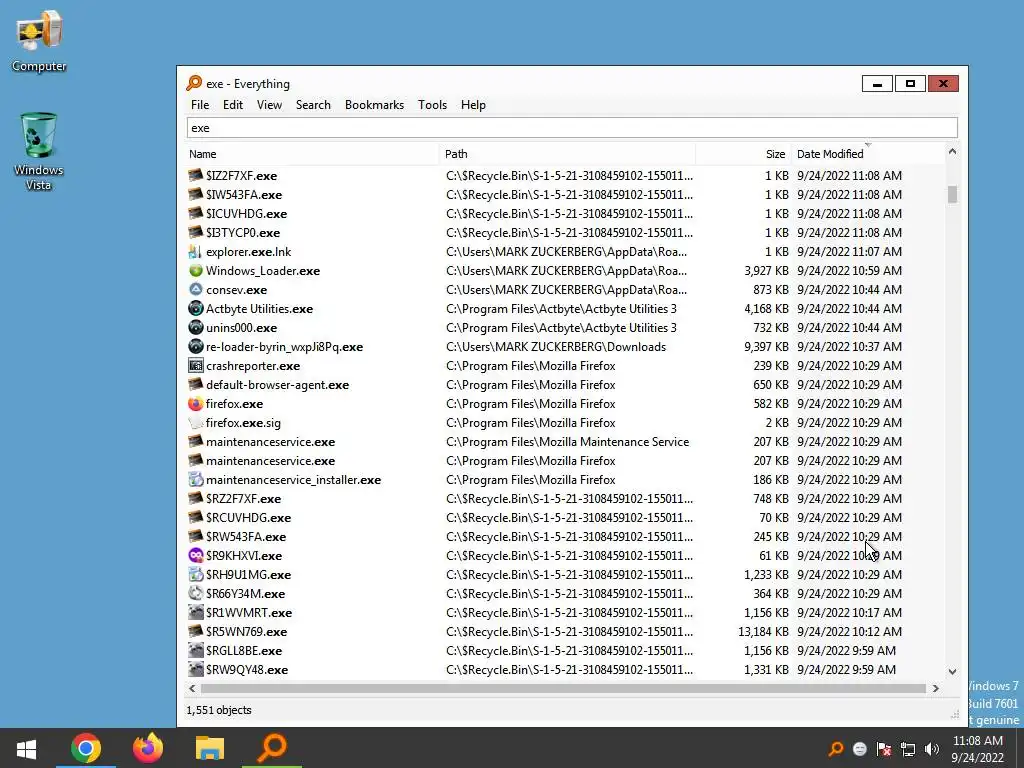Open the Windows Start button
1024x768 pixels.
click(x=26, y=748)
